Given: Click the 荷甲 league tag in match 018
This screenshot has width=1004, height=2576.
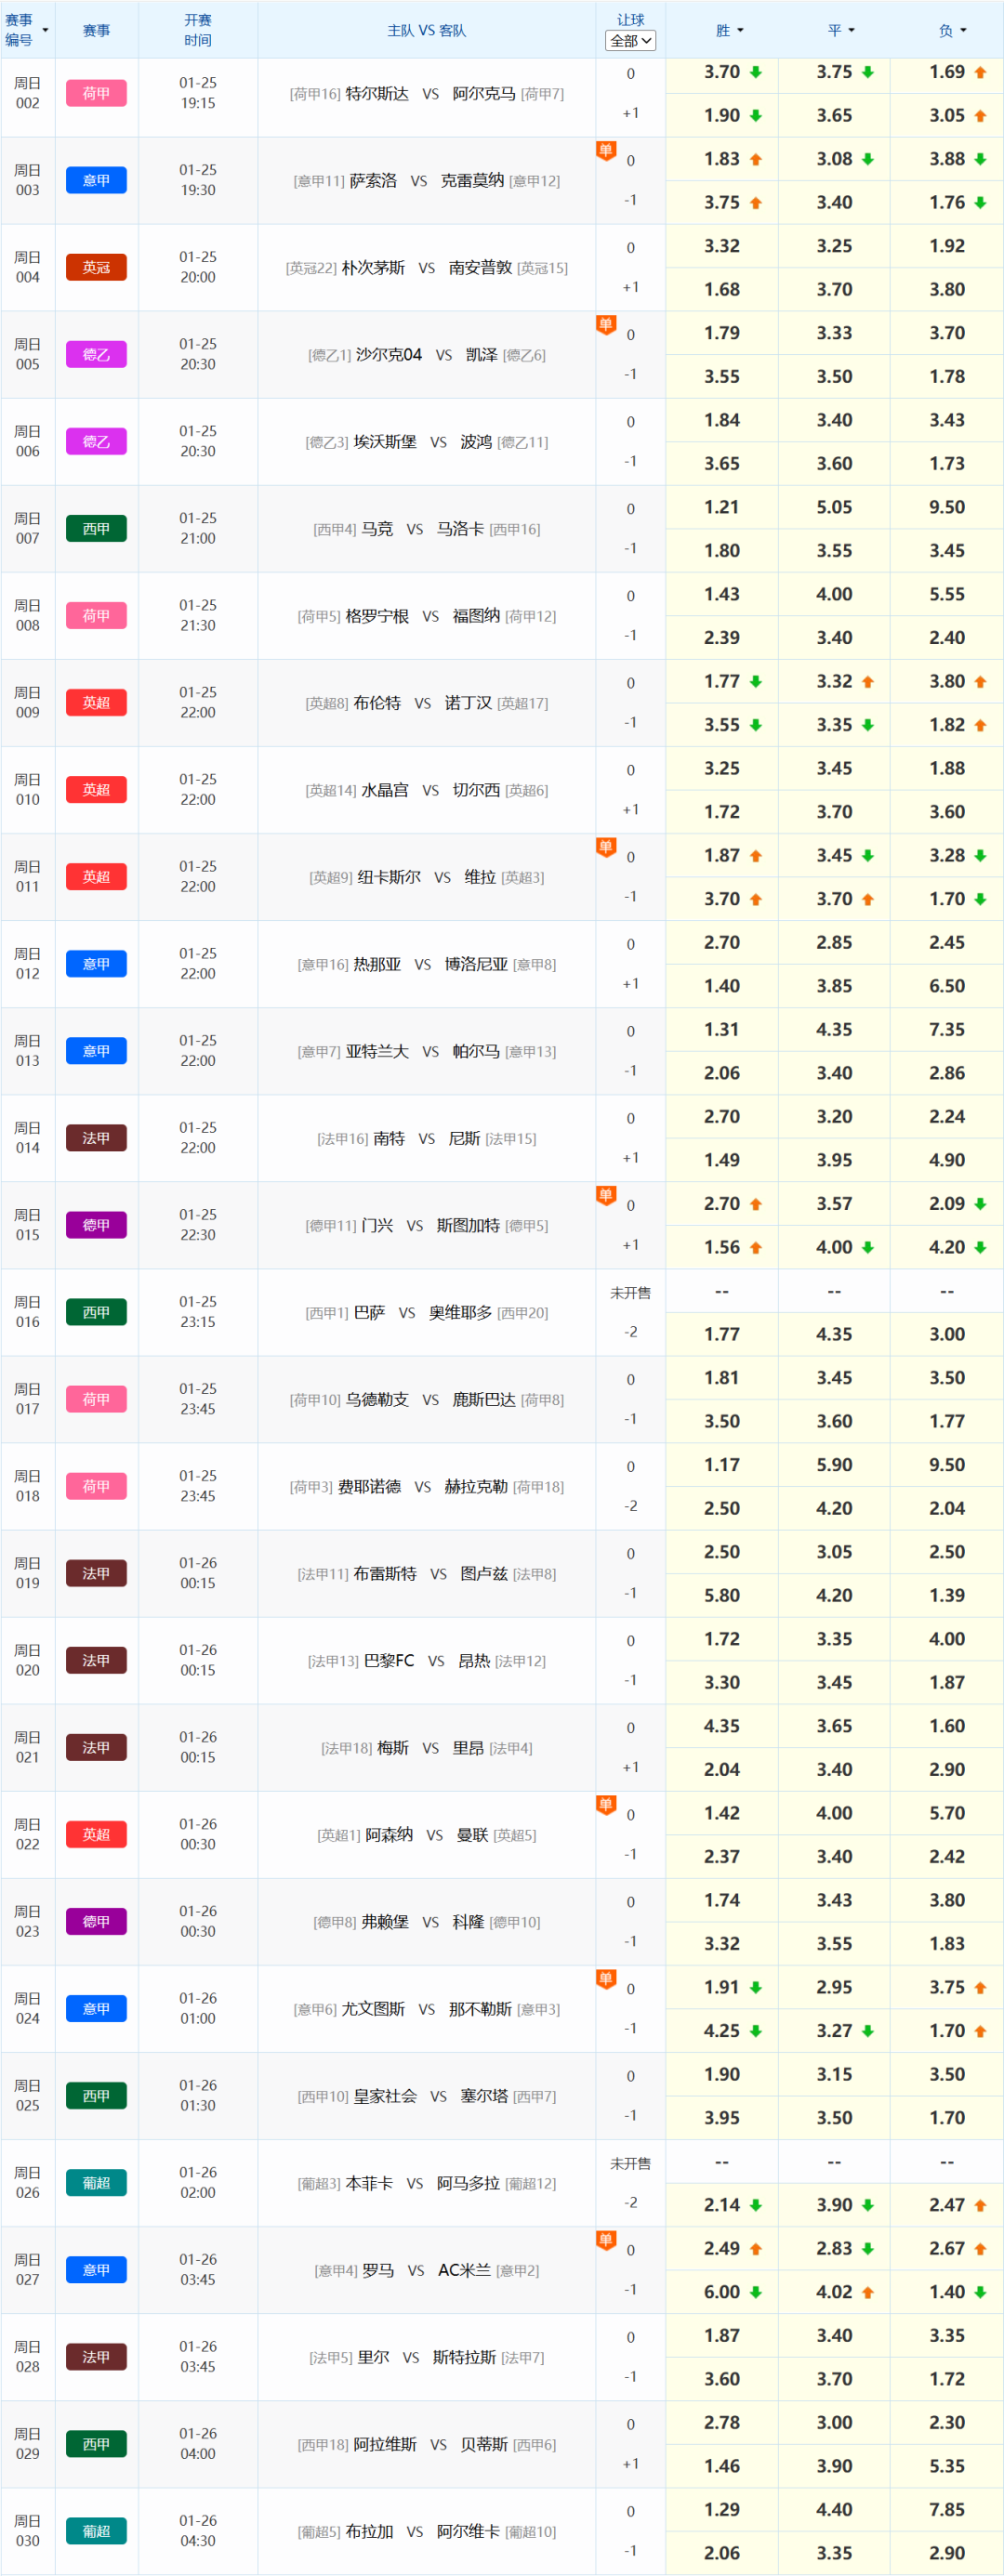Looking at the screenshot, I should click(96, 1486).
